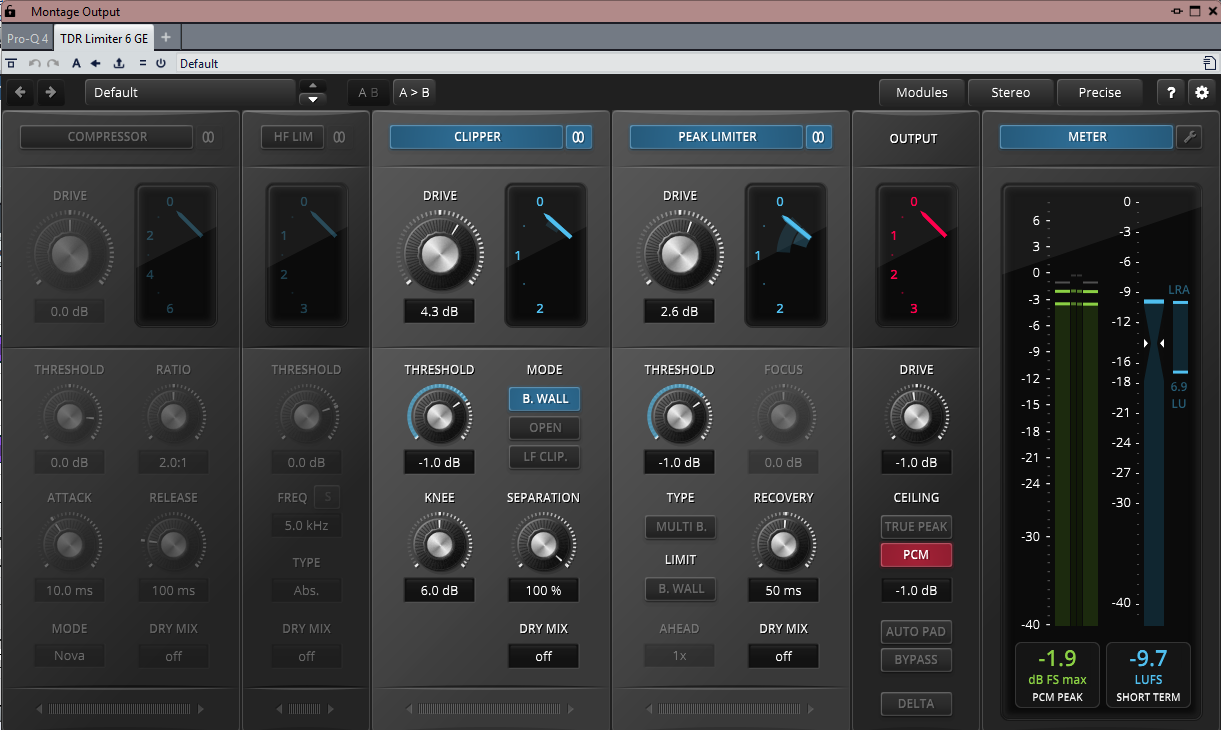Select True Peak ceiling mode
Screen dimensions: 1221x730
916,527
